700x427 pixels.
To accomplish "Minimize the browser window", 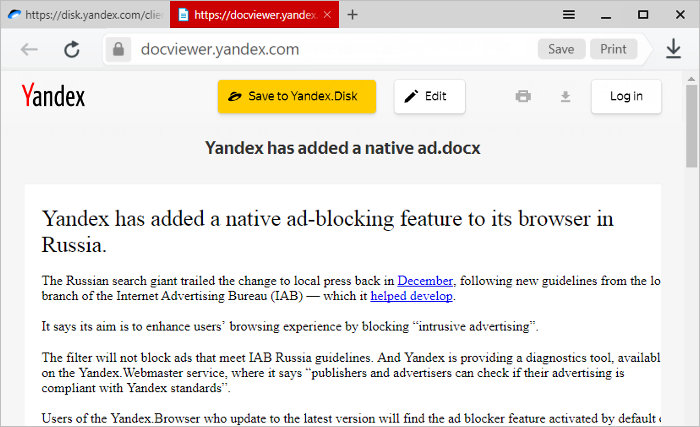I will 605,15.
